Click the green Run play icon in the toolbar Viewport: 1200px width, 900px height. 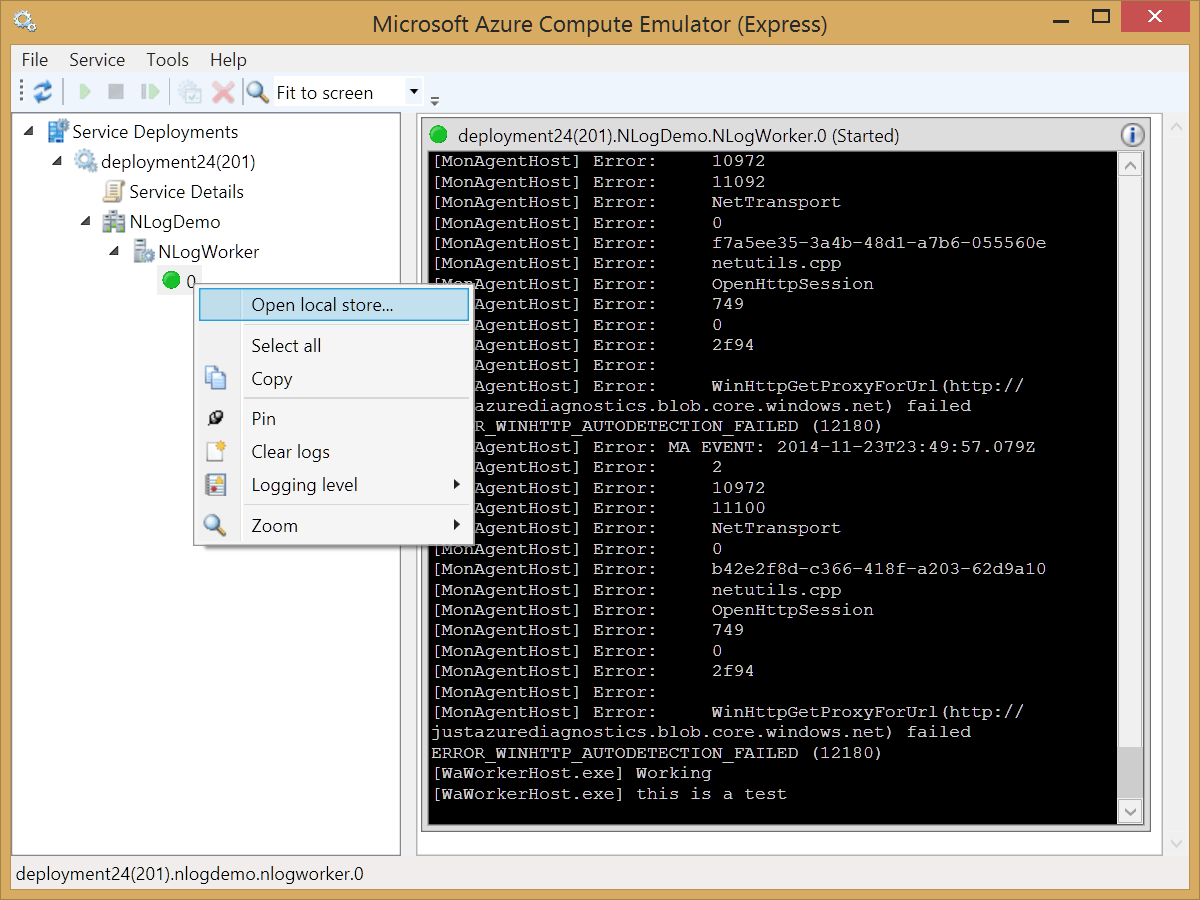pos(85,92)
